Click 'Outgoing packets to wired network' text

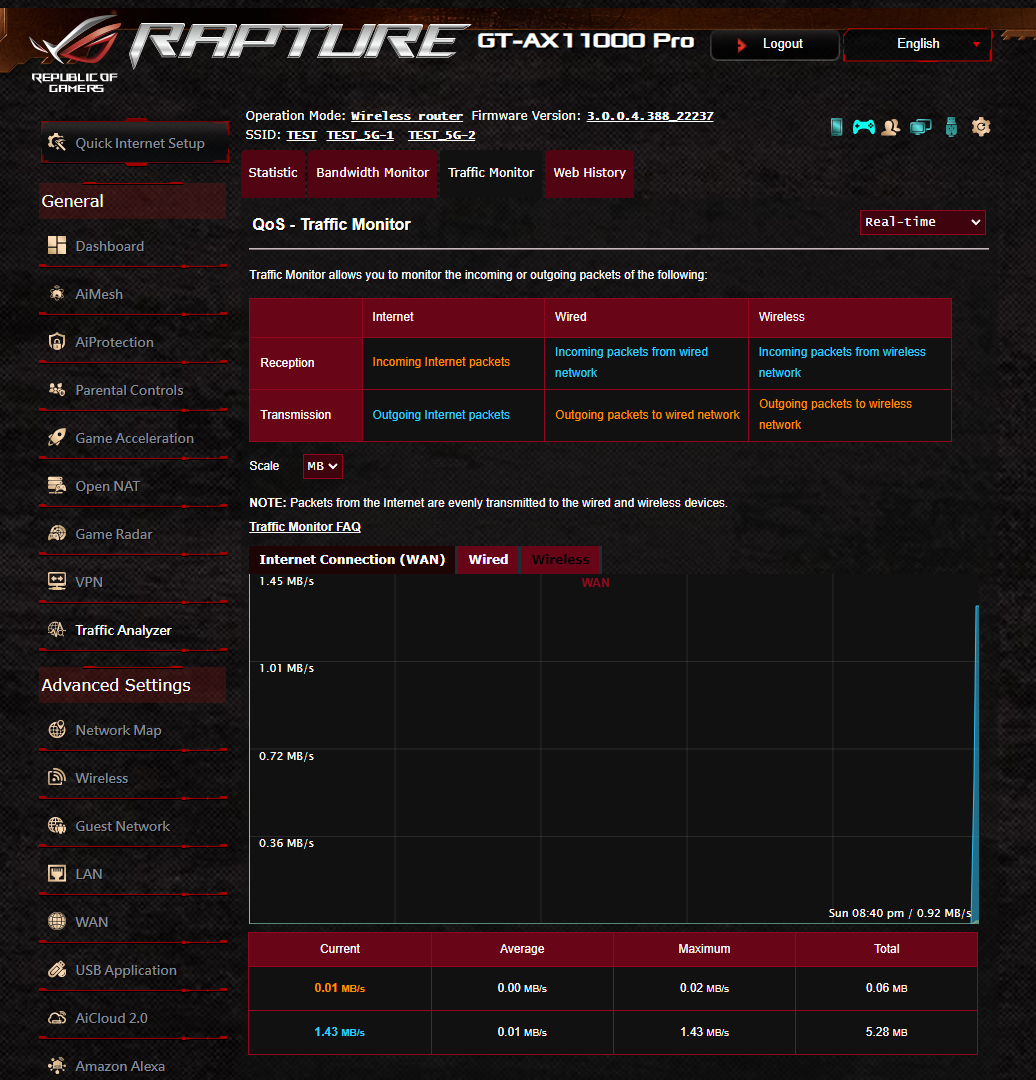tap(648, 415)
